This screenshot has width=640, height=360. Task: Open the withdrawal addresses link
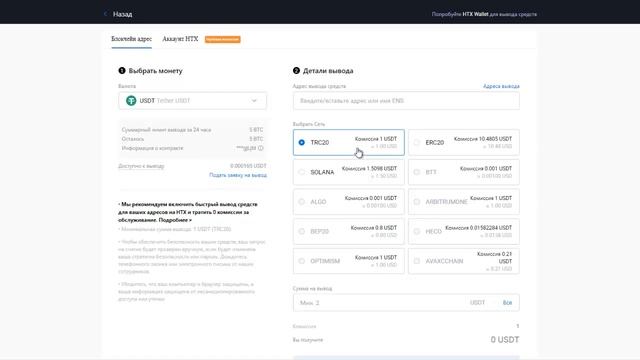pos(501,86)
